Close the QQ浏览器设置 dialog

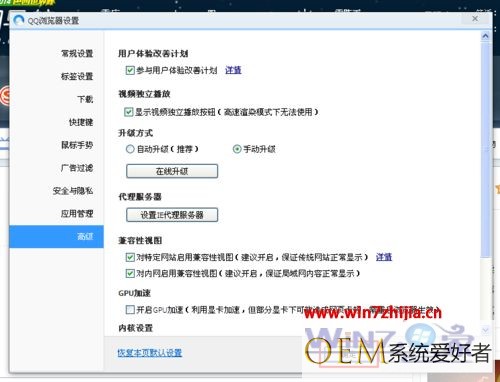click(x=475, y=19)
